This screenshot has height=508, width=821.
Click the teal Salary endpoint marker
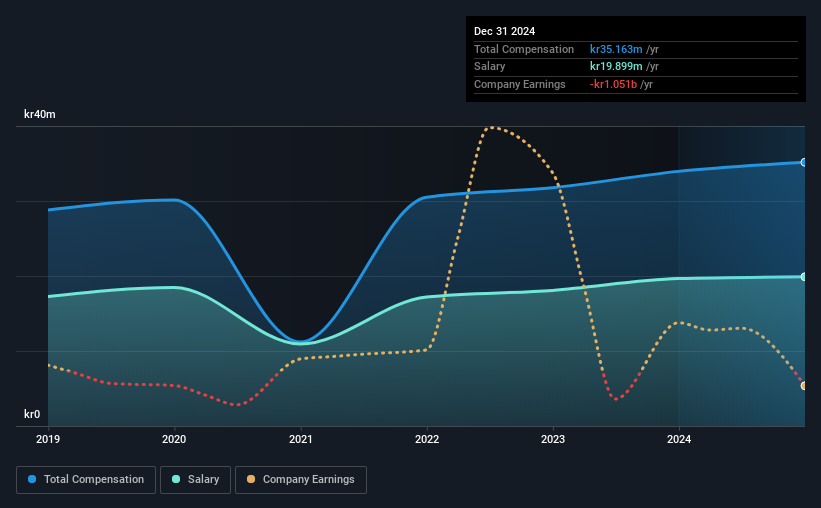pos(804,277)
